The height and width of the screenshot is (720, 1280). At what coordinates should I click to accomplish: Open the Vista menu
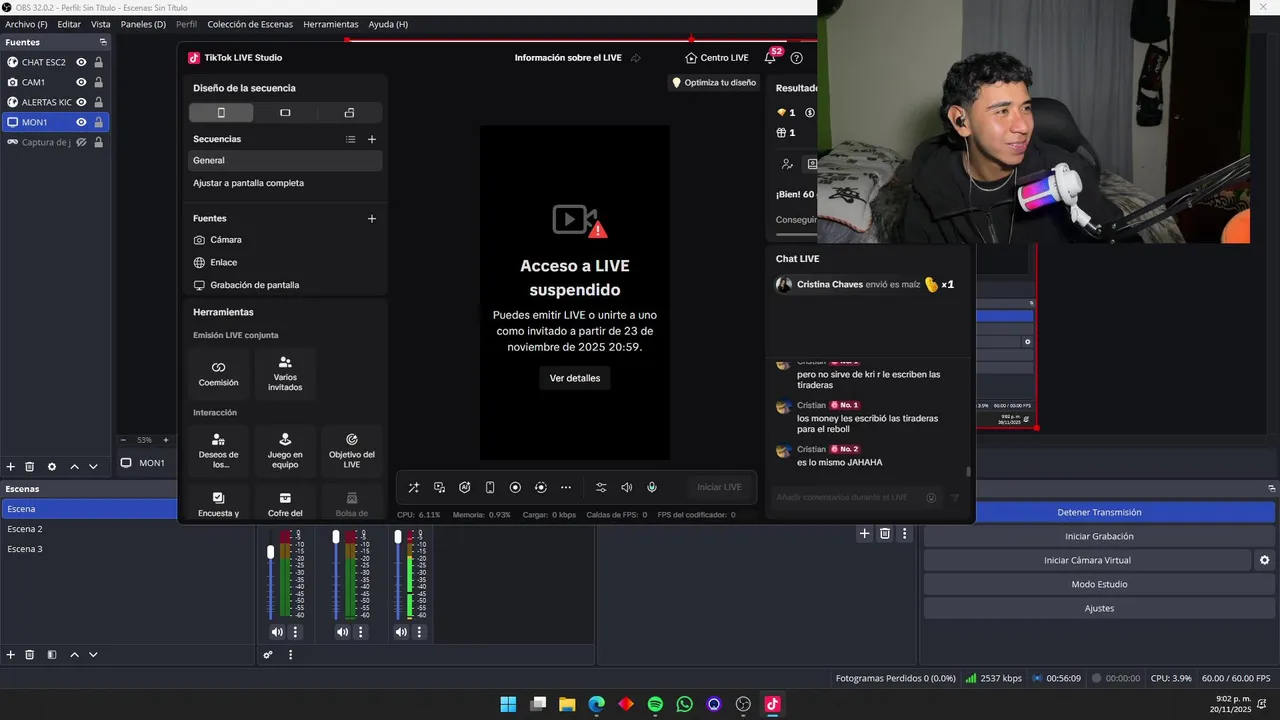pyautogui.click(x=101, y=24)
